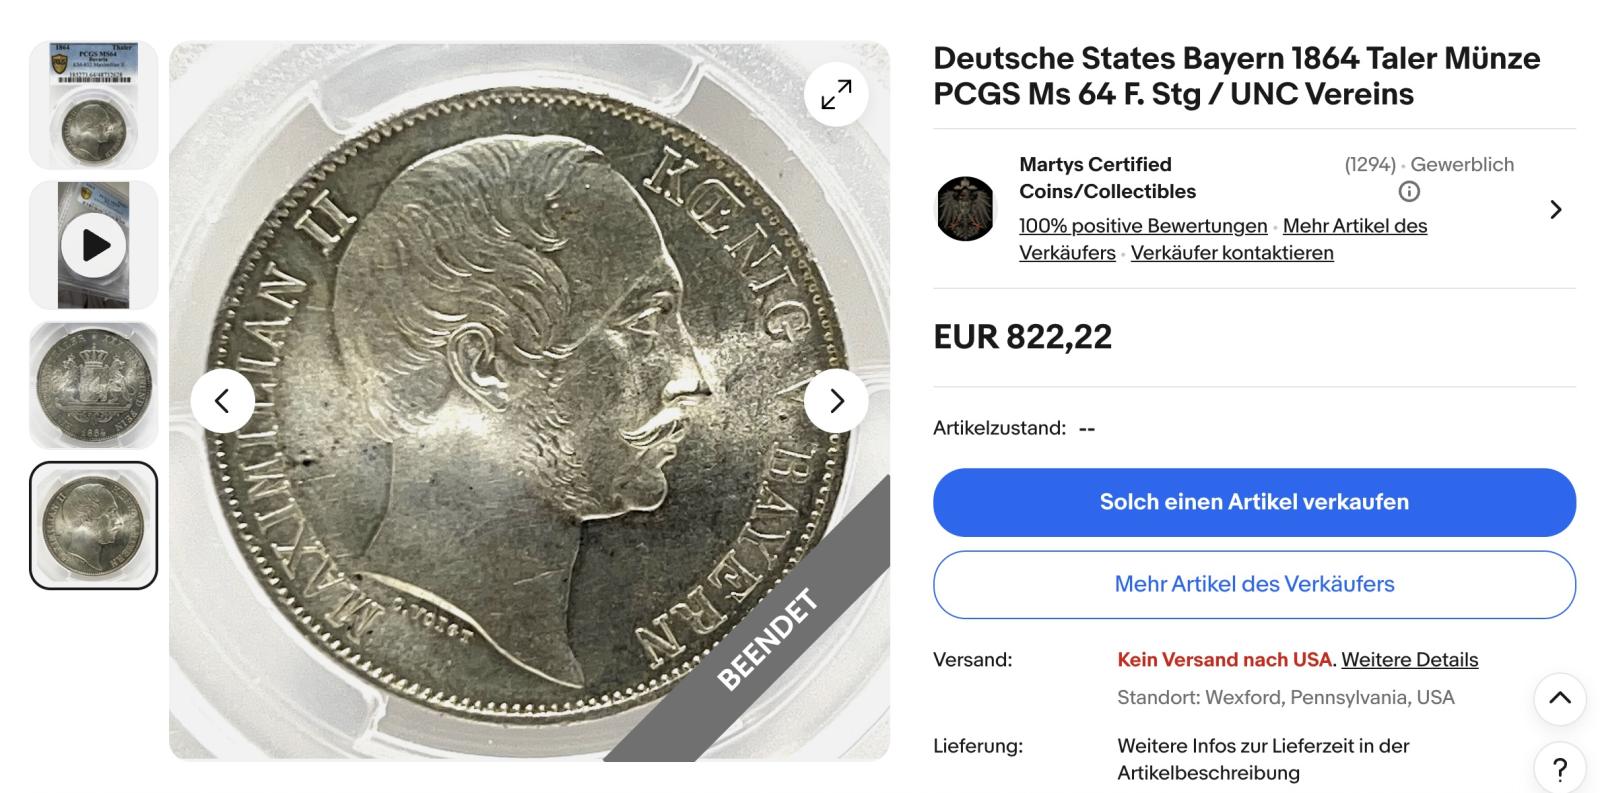The height and width of the screenshot is (793, 1600).
Task: Open Verkäufer kontaktieren link
Action: coord(1232,253)
